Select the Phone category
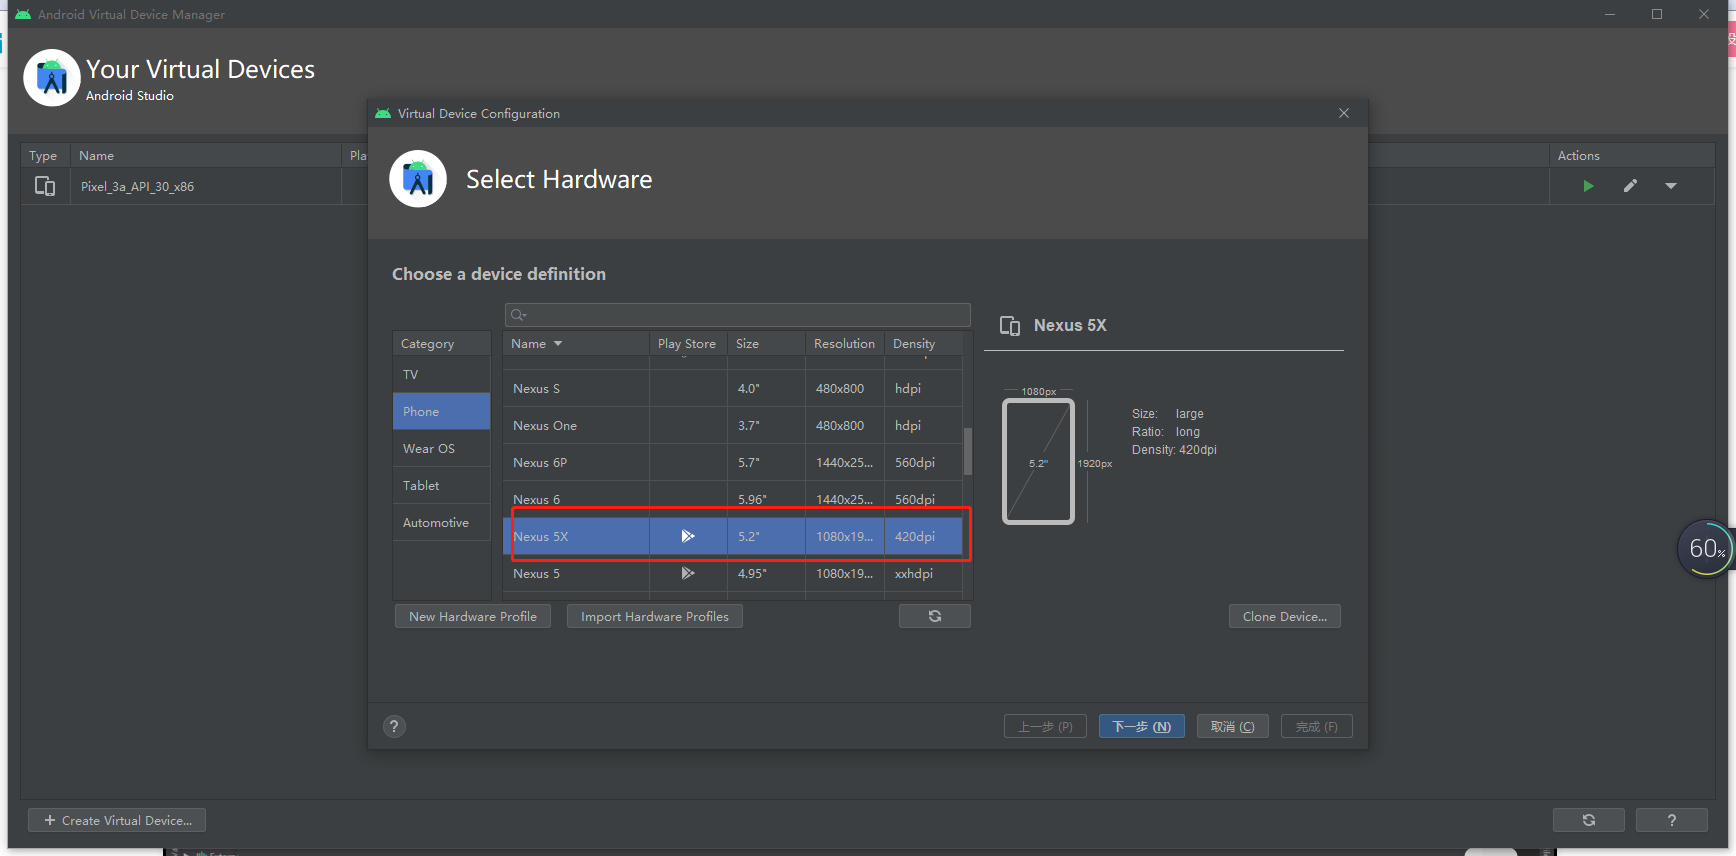 pos(441,412)
